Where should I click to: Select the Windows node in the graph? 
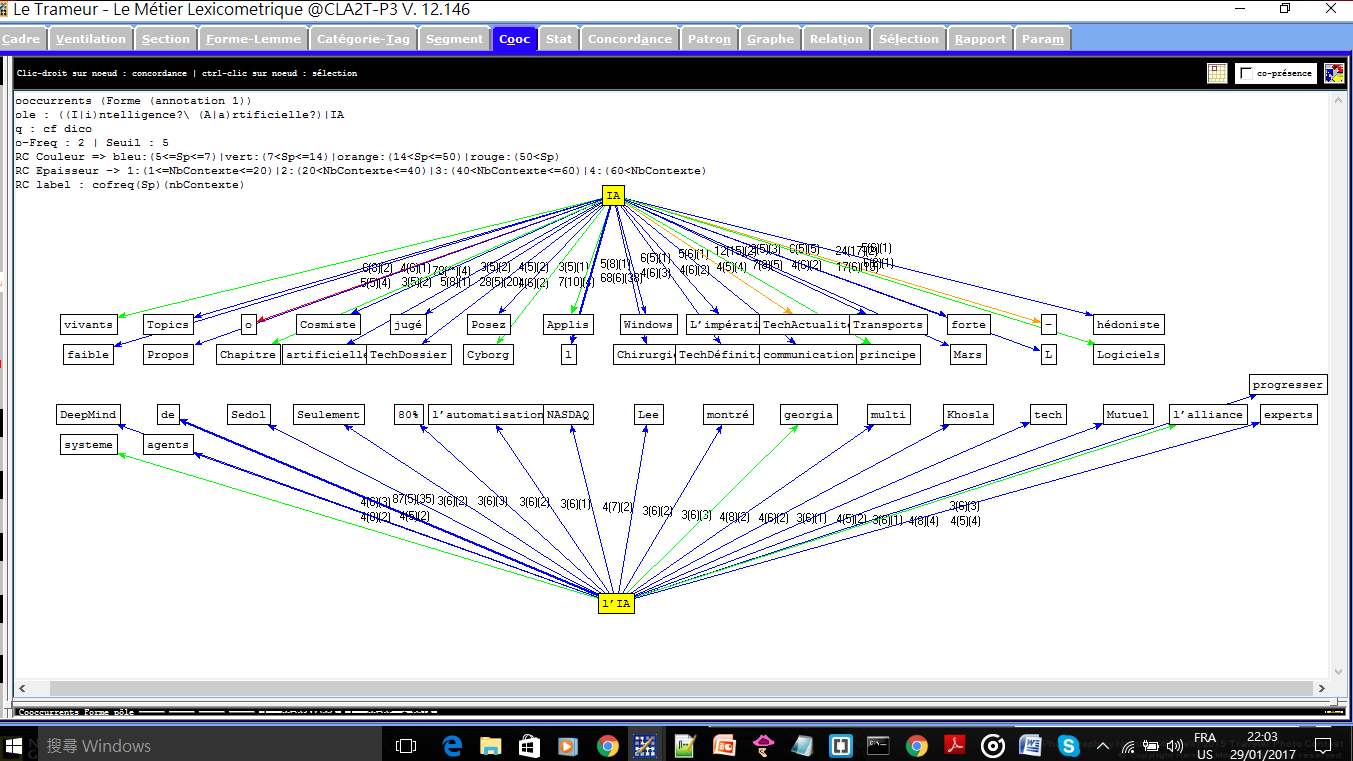pos(648,325)
